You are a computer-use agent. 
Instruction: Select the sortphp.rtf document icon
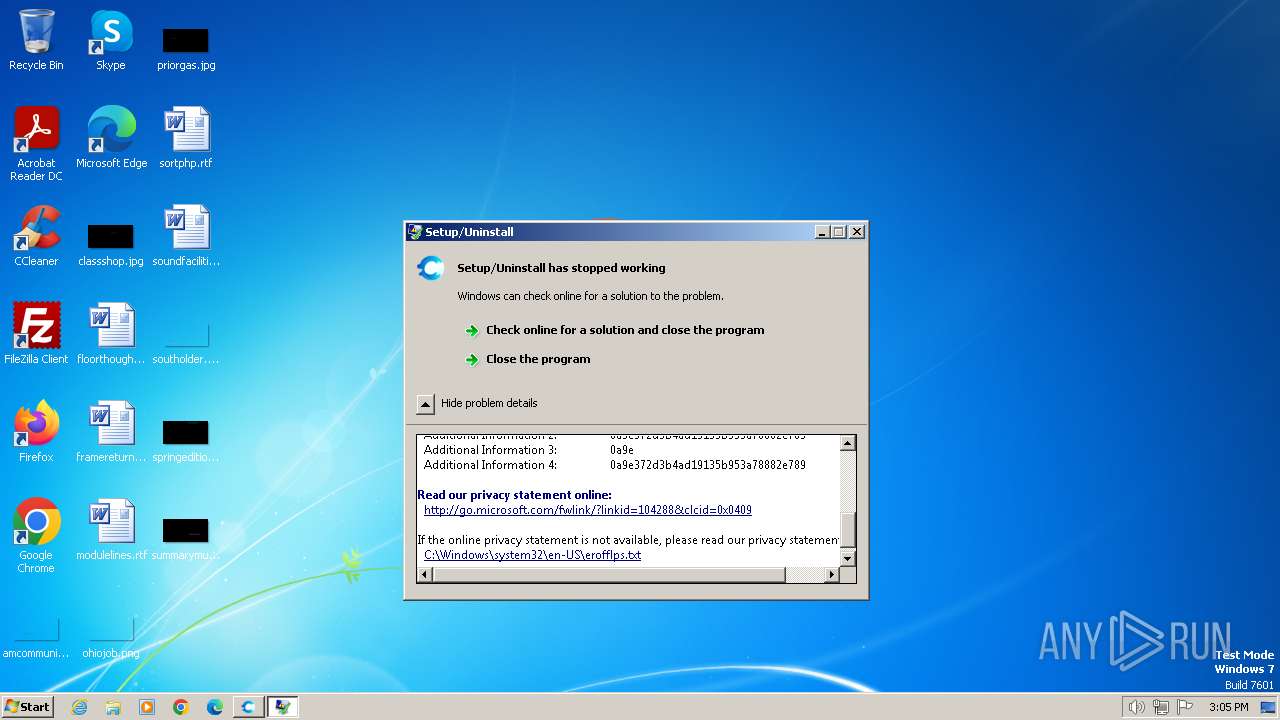pos(186,137)
